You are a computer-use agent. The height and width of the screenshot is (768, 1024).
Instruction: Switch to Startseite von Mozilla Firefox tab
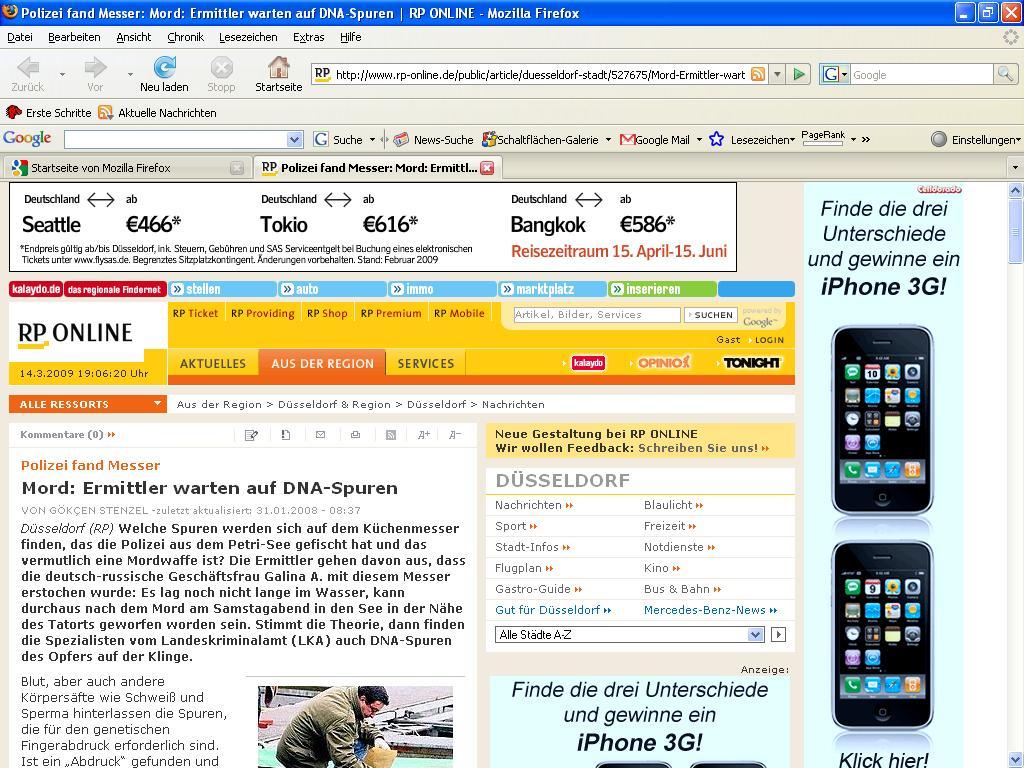pyautogui.click(x=127, y=168)
